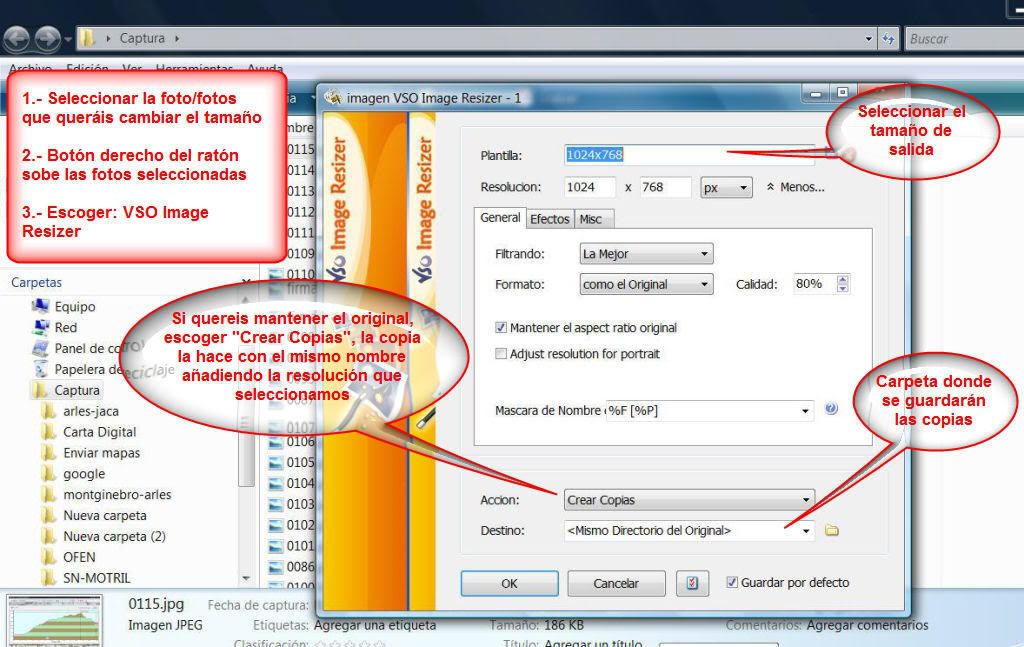Screen dimensions: 1024x647
Task: Click the Carpetas panel header
Action: point(37,283)
